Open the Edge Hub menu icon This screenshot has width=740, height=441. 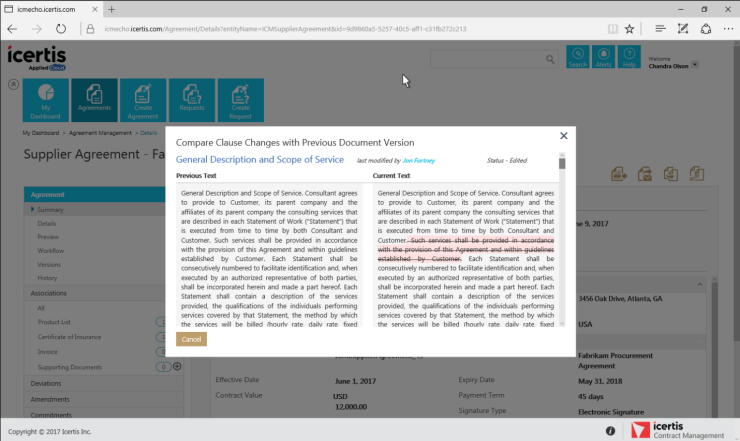coord(657,29)
